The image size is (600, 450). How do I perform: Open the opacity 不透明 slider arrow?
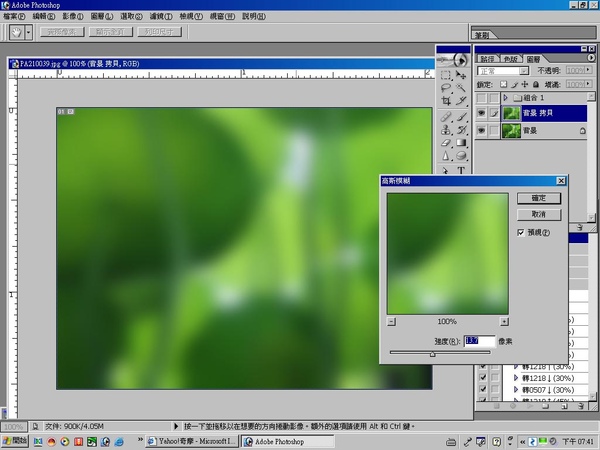(589, 70)
